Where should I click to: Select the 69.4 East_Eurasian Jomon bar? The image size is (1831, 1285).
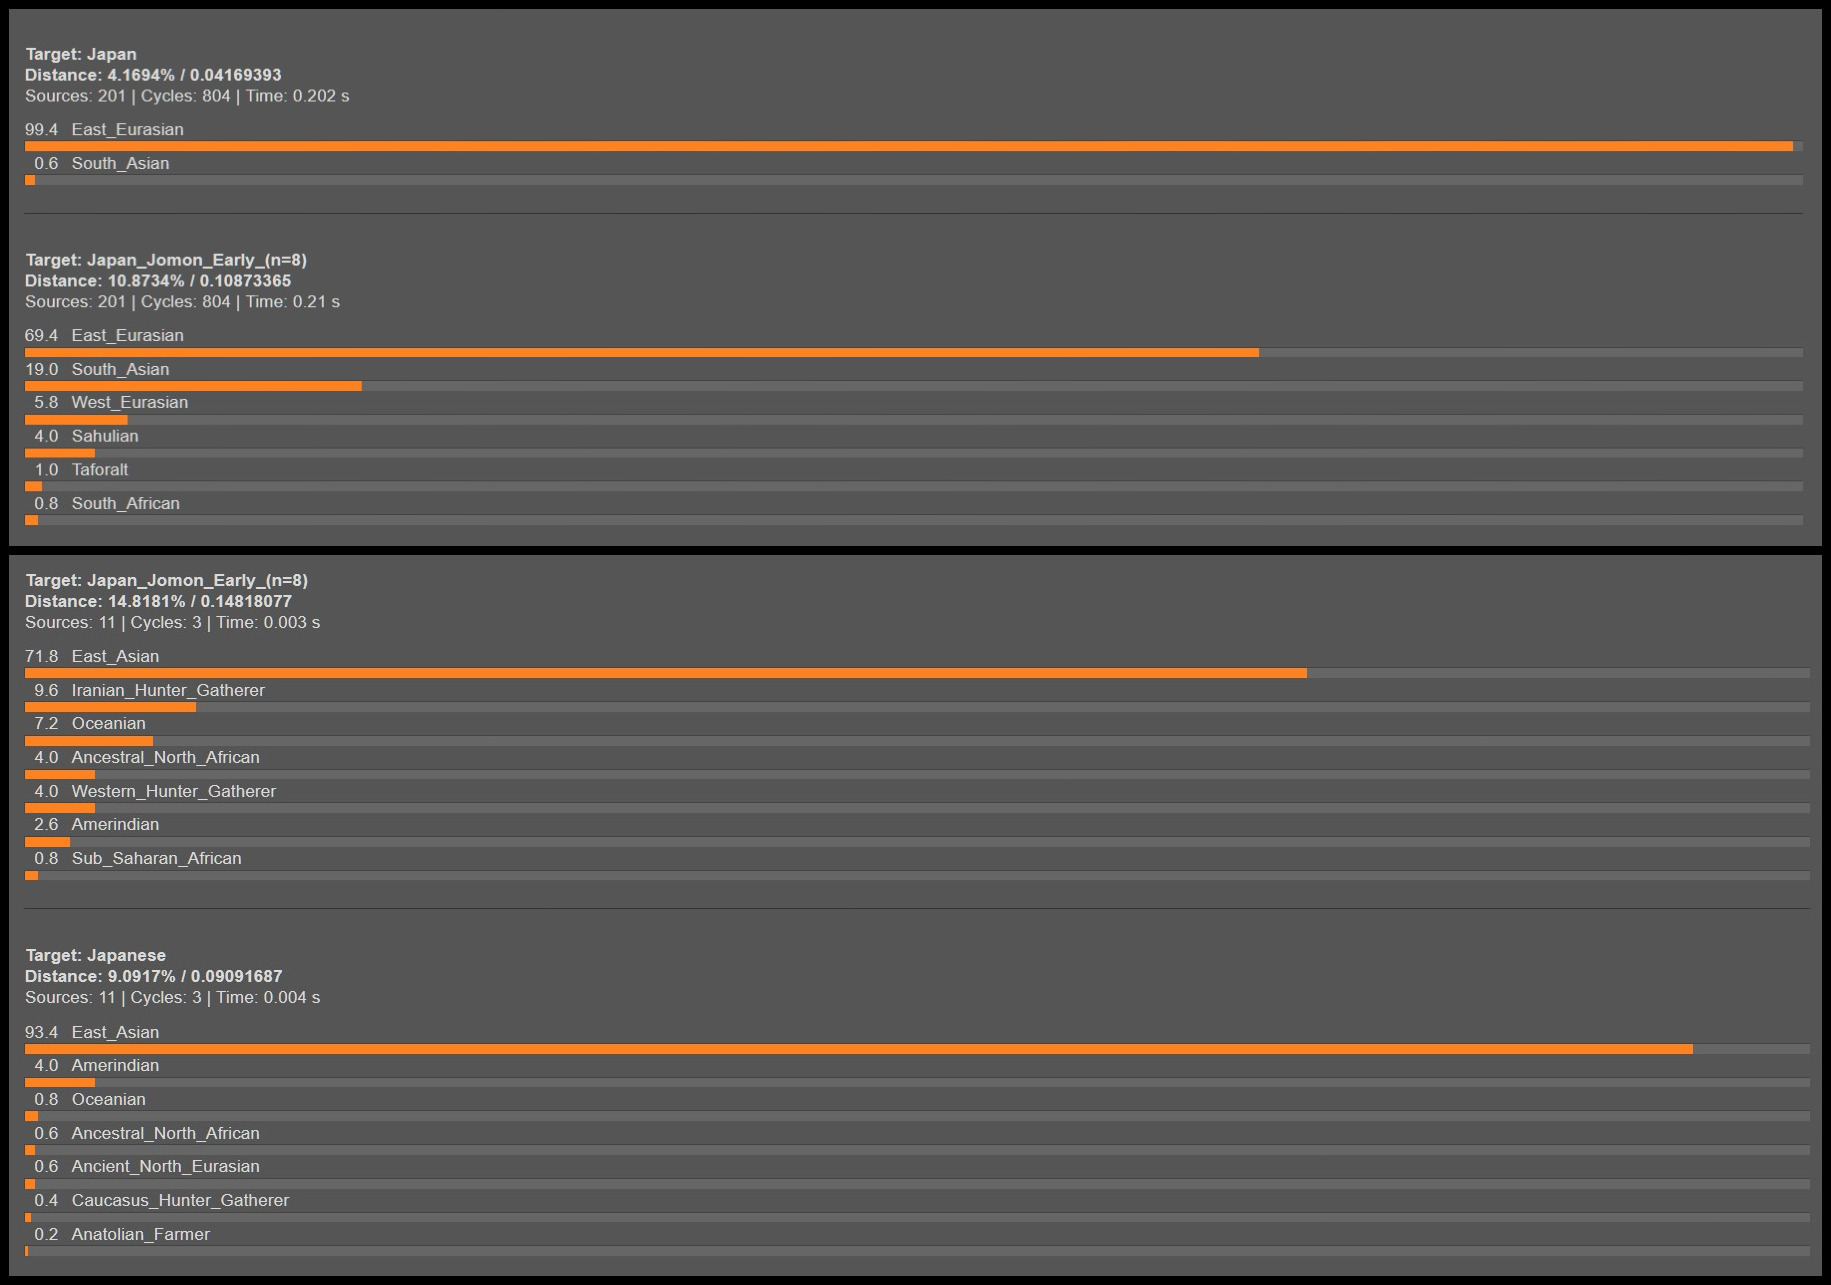point(641,353)
